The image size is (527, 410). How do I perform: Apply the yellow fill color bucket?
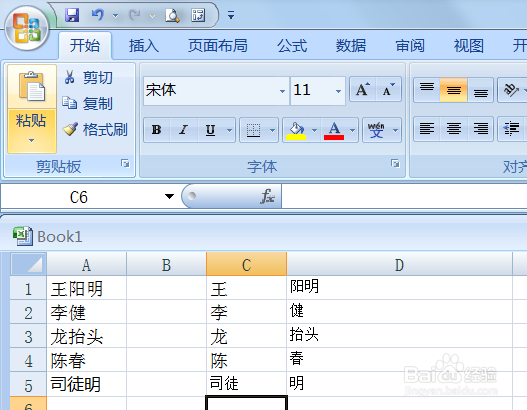[296, 130]
